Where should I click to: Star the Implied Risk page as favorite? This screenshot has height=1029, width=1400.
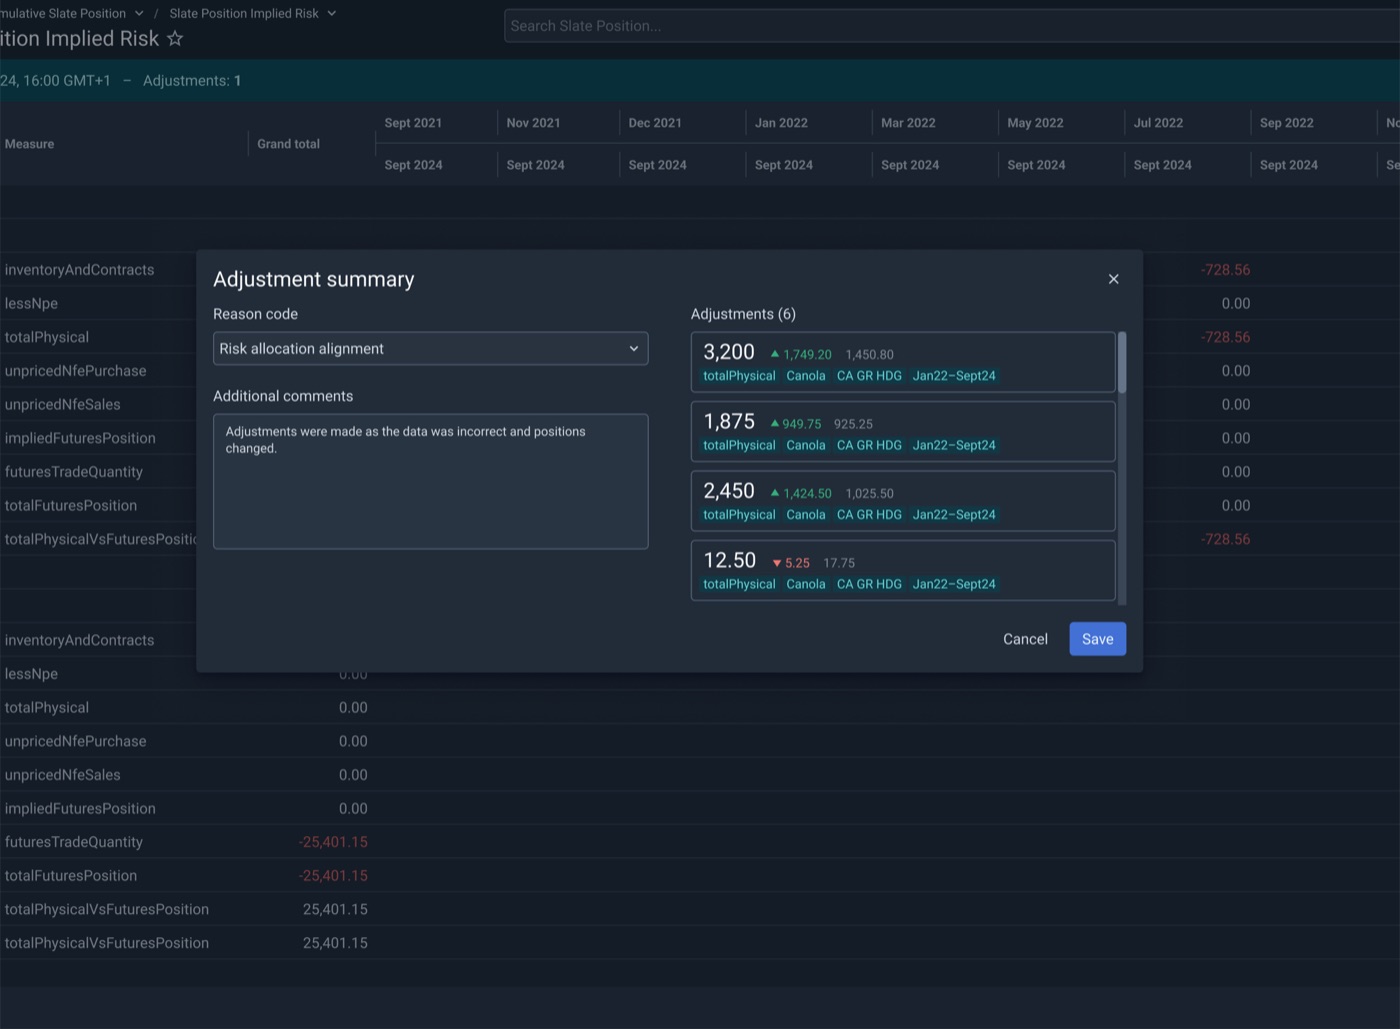coord(175,38)
